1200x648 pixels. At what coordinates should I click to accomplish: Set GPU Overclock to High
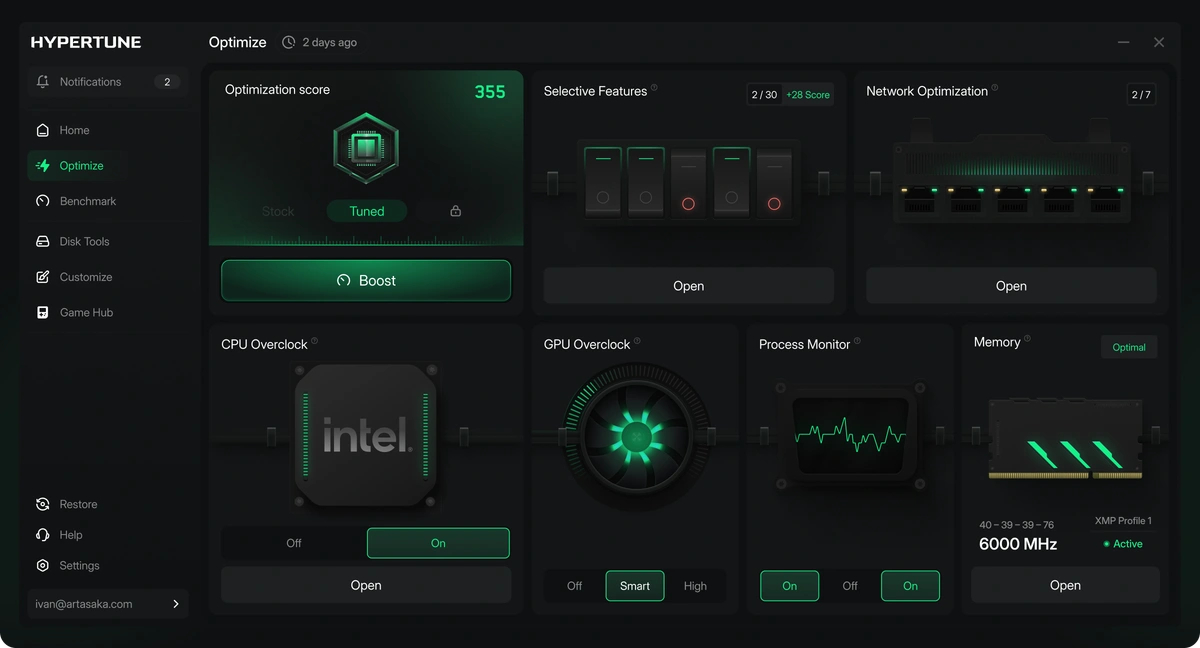point(695,586)
